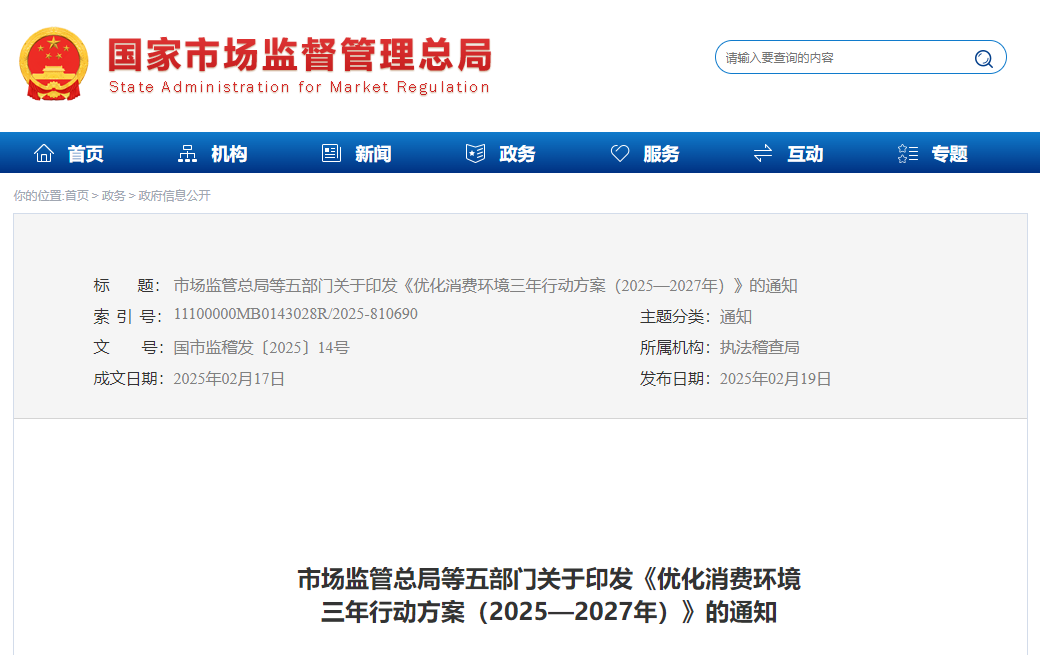Click the national emblem logo
This screenshot has height=655, width=1040.
(x=54, y=64)
